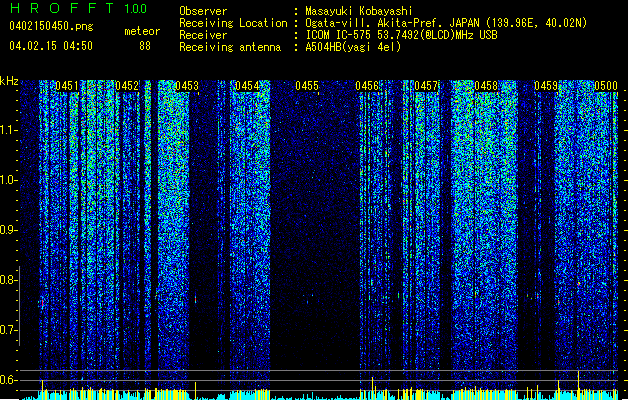Click the meteor count 88
Viewport: 629px width, 400px height.
point(145,46)
